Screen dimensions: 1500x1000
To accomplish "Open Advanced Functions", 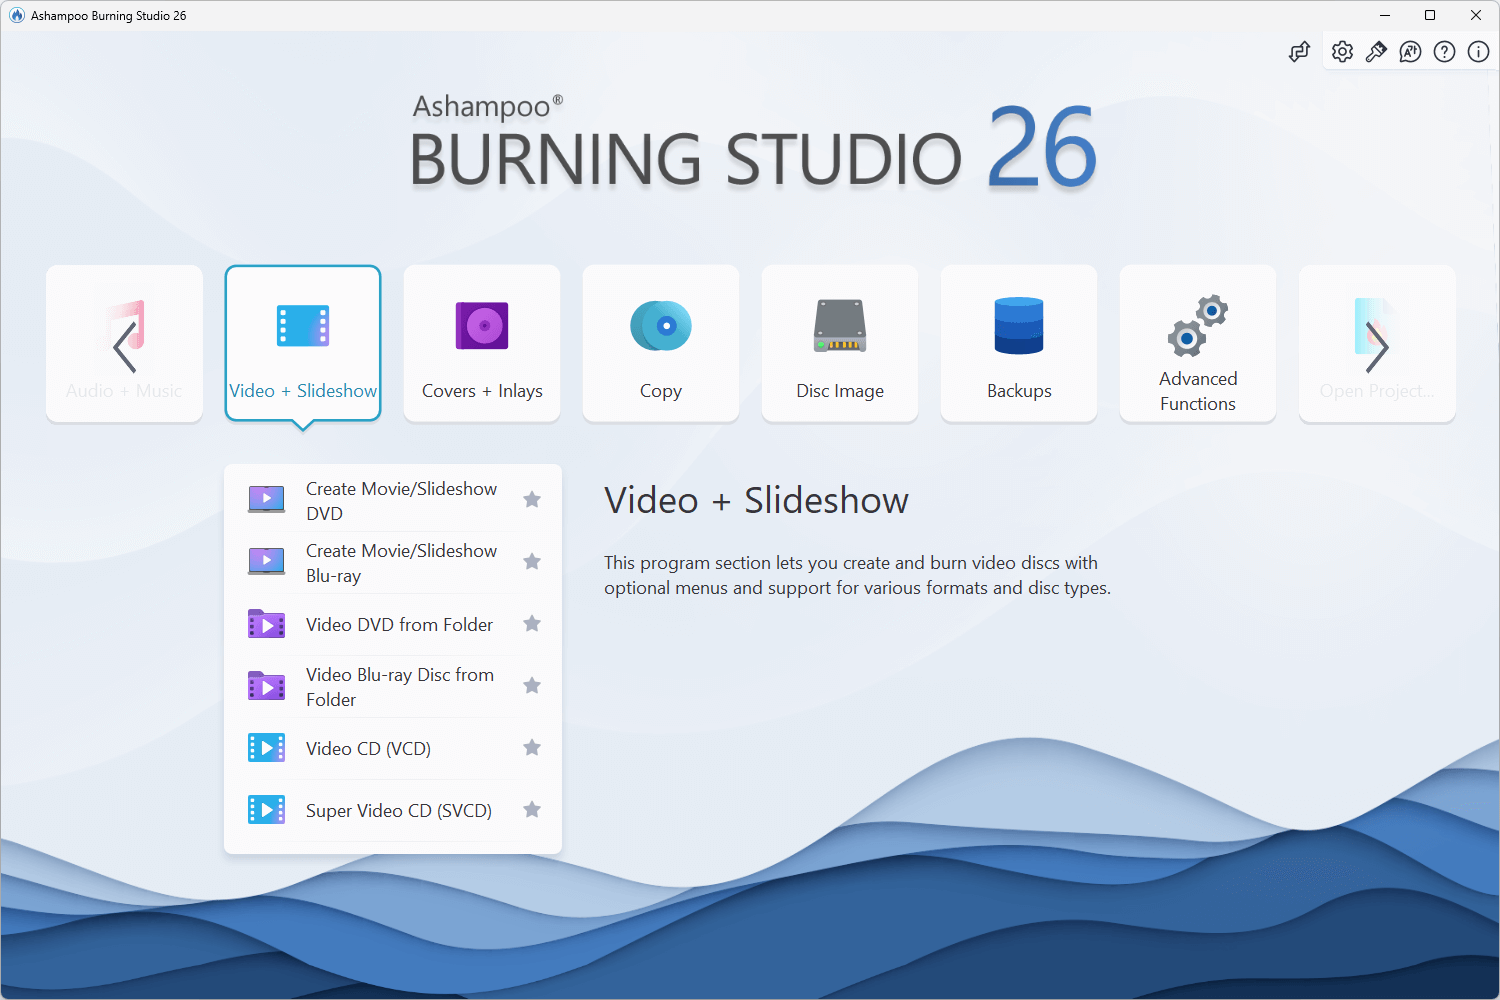I will (x=1197, y=343).
